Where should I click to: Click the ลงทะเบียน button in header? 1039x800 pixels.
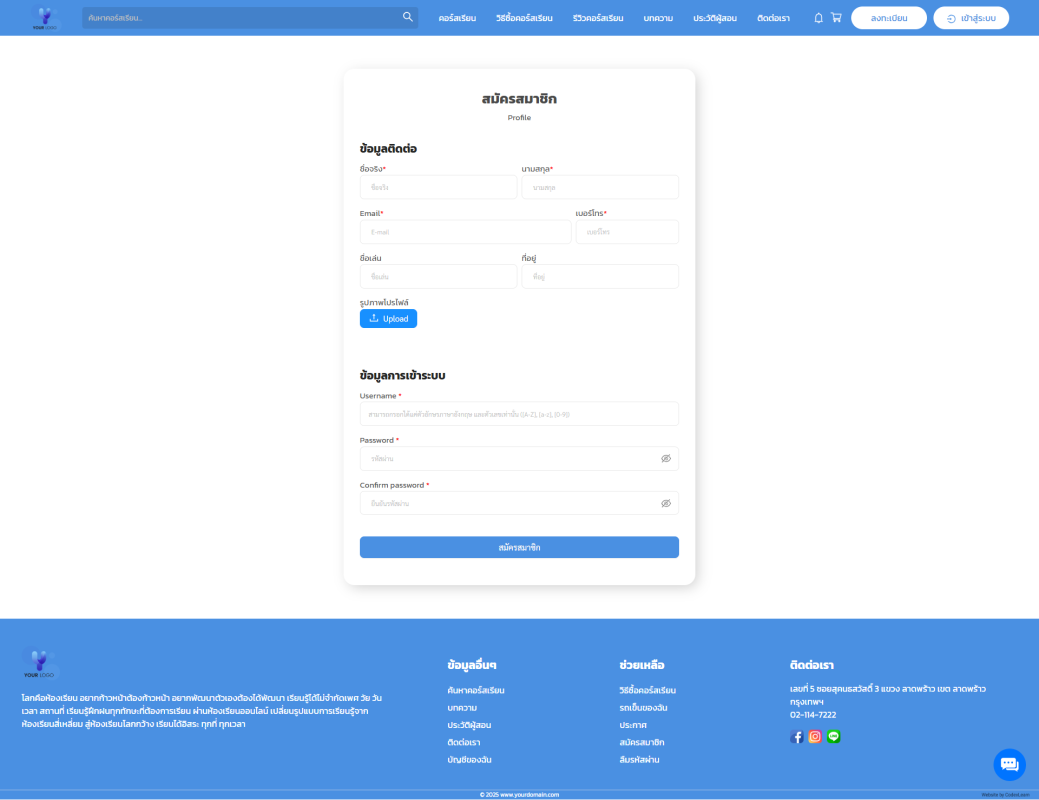point(888,18)
